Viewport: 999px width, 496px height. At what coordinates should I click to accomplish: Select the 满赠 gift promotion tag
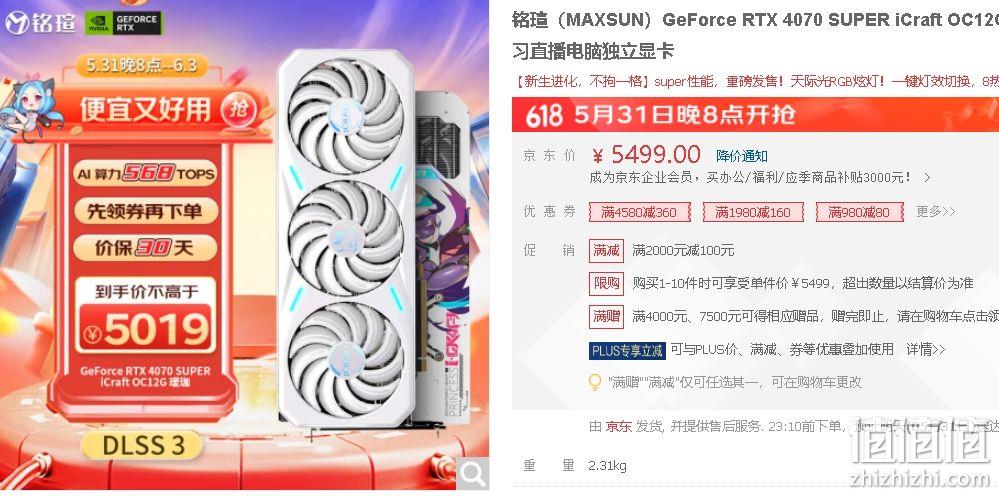click(x=606, y=316)
